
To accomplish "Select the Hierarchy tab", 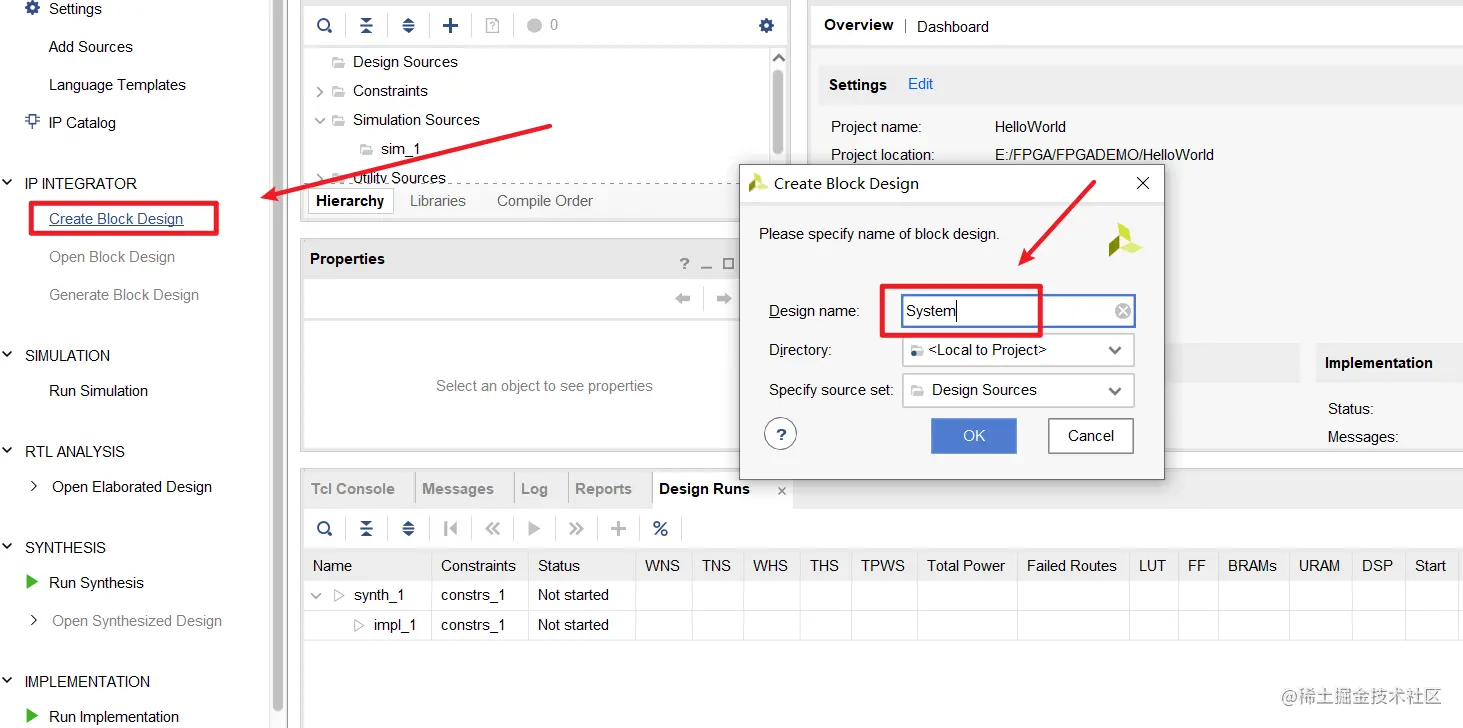I will pos(350,201).
